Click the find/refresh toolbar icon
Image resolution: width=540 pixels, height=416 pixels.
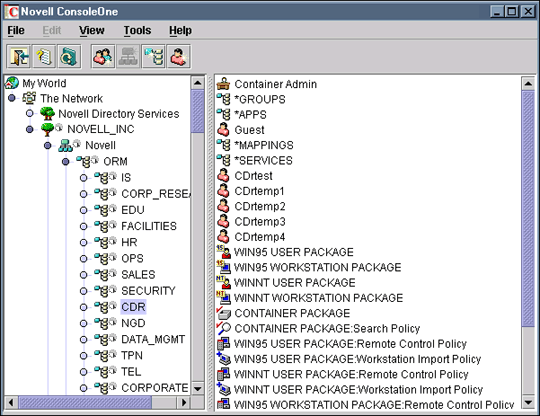(69, 56)
